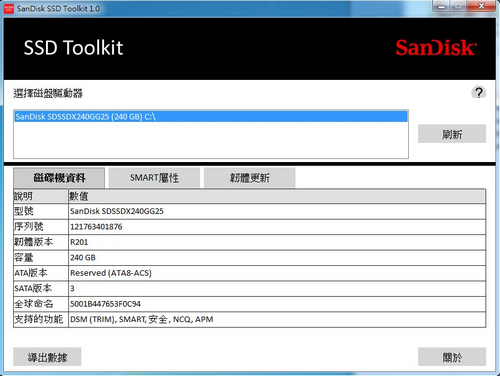This screenshot has height=376, width=500.
Task: Select the serial number 121763401876
Action: tap(277, 227)
